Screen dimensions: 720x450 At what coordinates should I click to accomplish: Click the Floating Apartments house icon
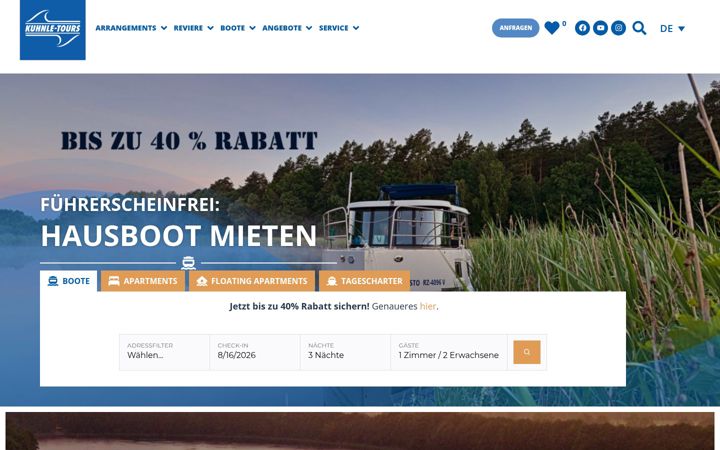tap(202, 281)
